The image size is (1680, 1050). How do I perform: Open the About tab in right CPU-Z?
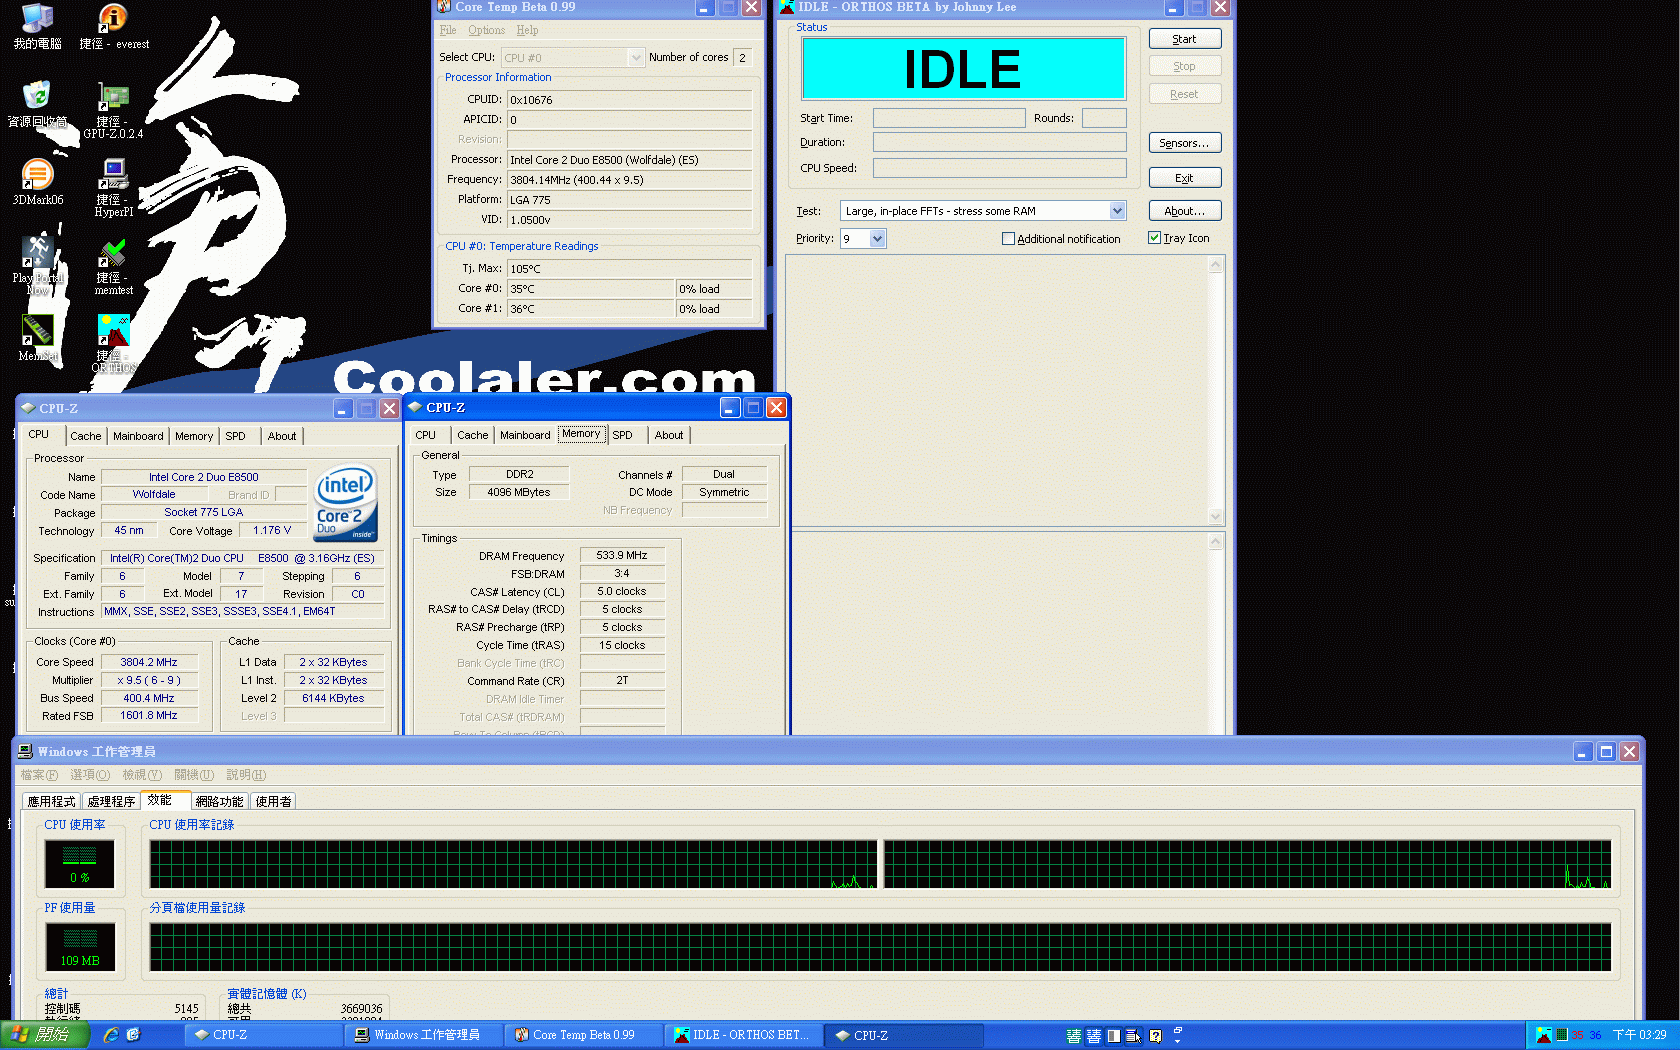(669, 435)
